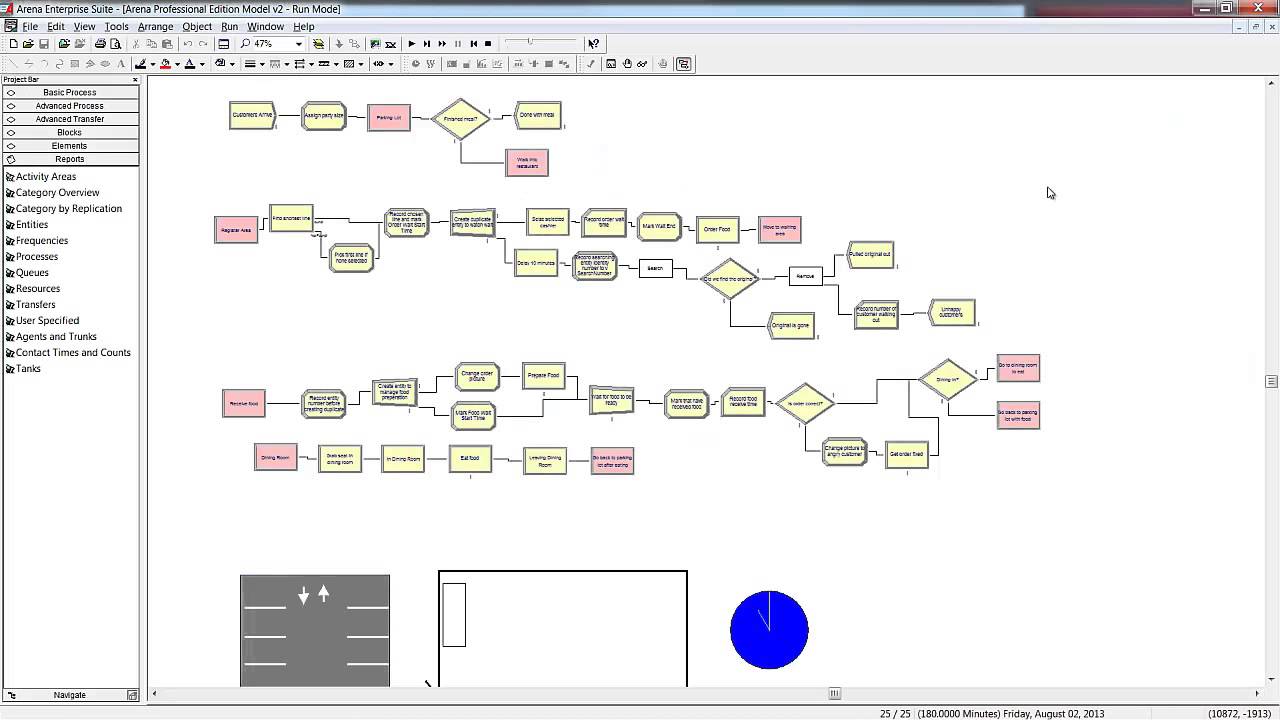Expand the Blocks panel

coord(70,132)
